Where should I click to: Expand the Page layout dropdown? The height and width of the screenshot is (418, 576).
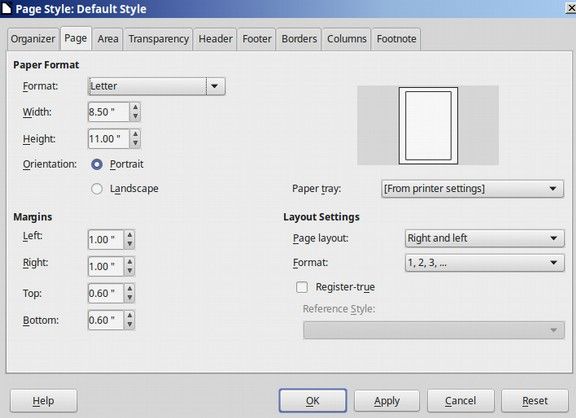pos(485,238)
